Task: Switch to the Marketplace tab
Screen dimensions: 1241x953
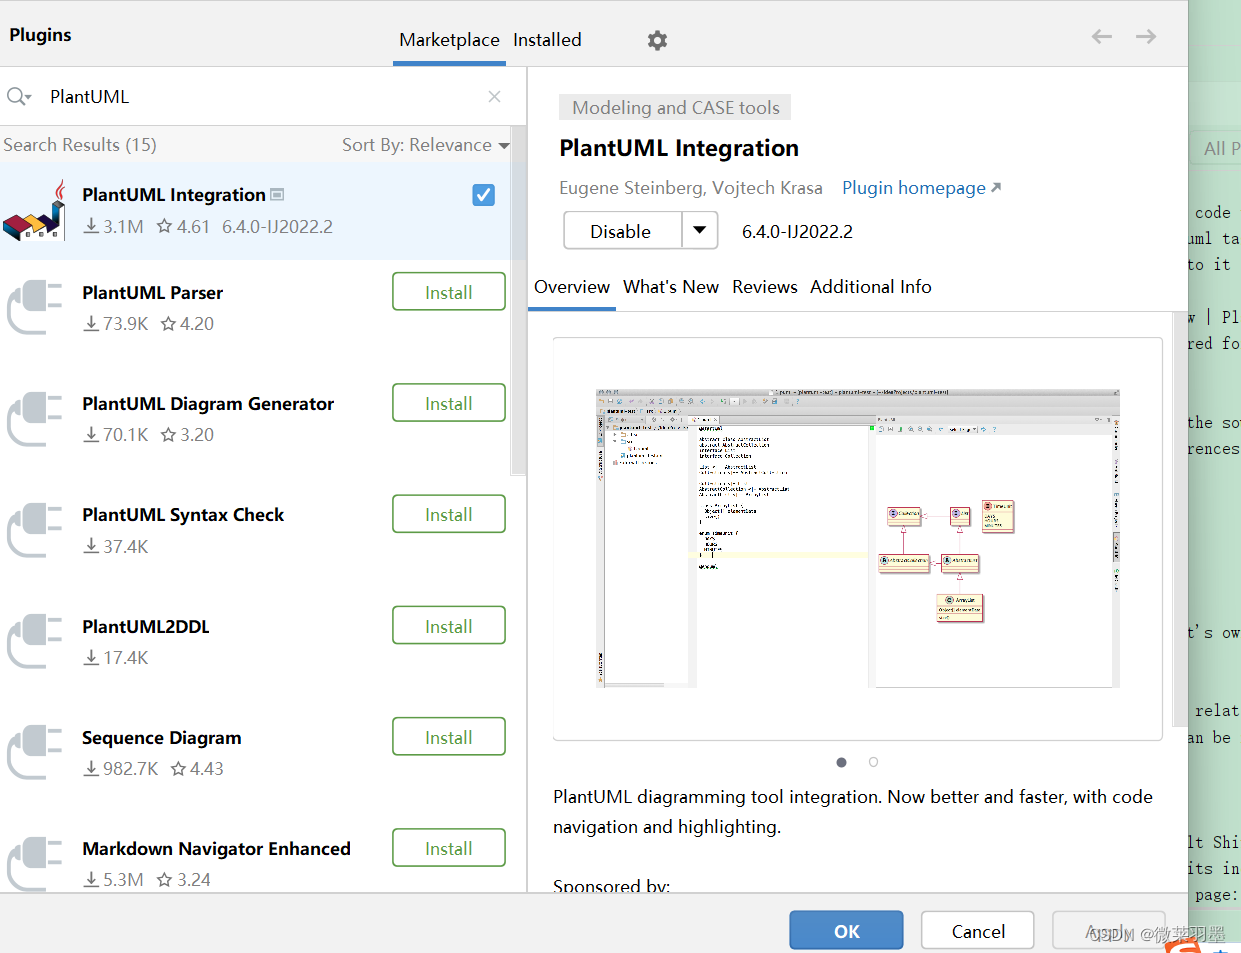Action: pos(449,40)
